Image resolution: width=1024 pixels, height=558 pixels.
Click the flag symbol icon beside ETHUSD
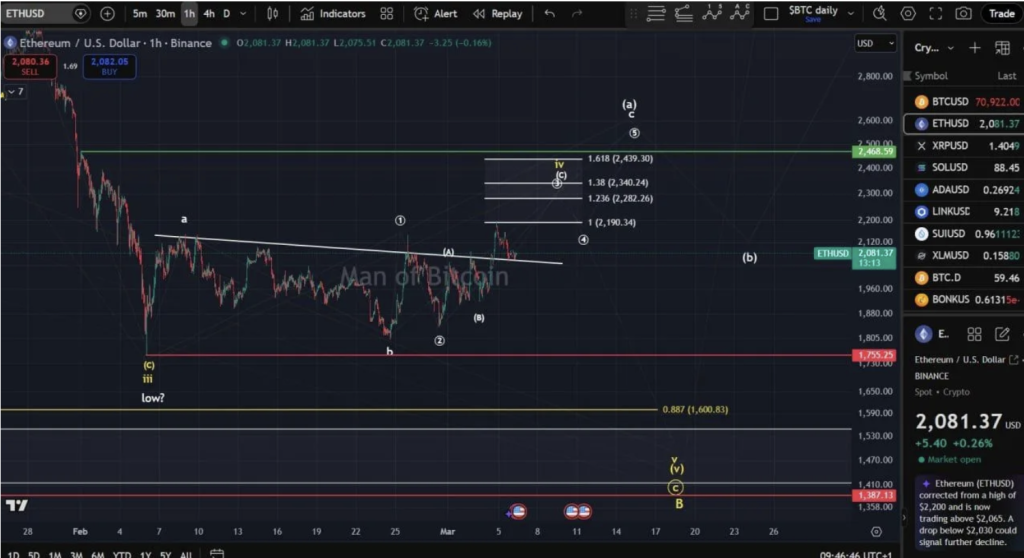80,13
